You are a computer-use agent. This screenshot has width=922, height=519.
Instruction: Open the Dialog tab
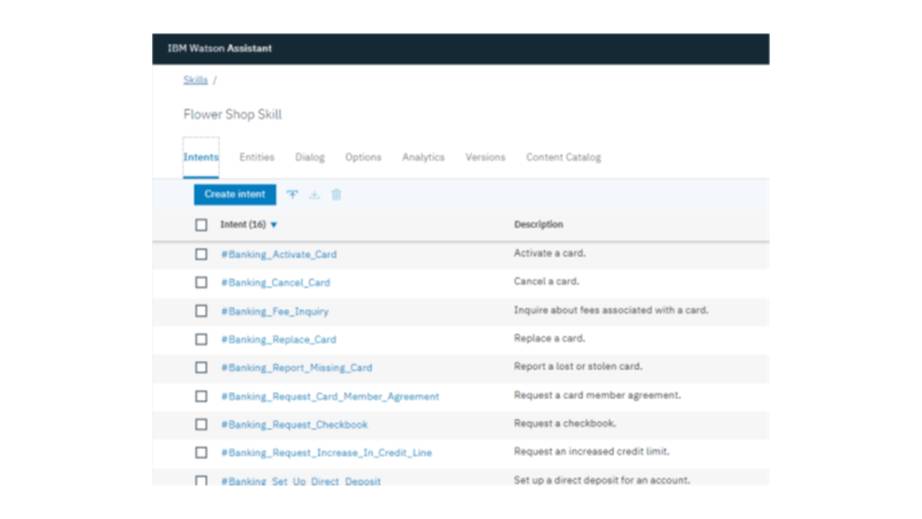point(310,157)
